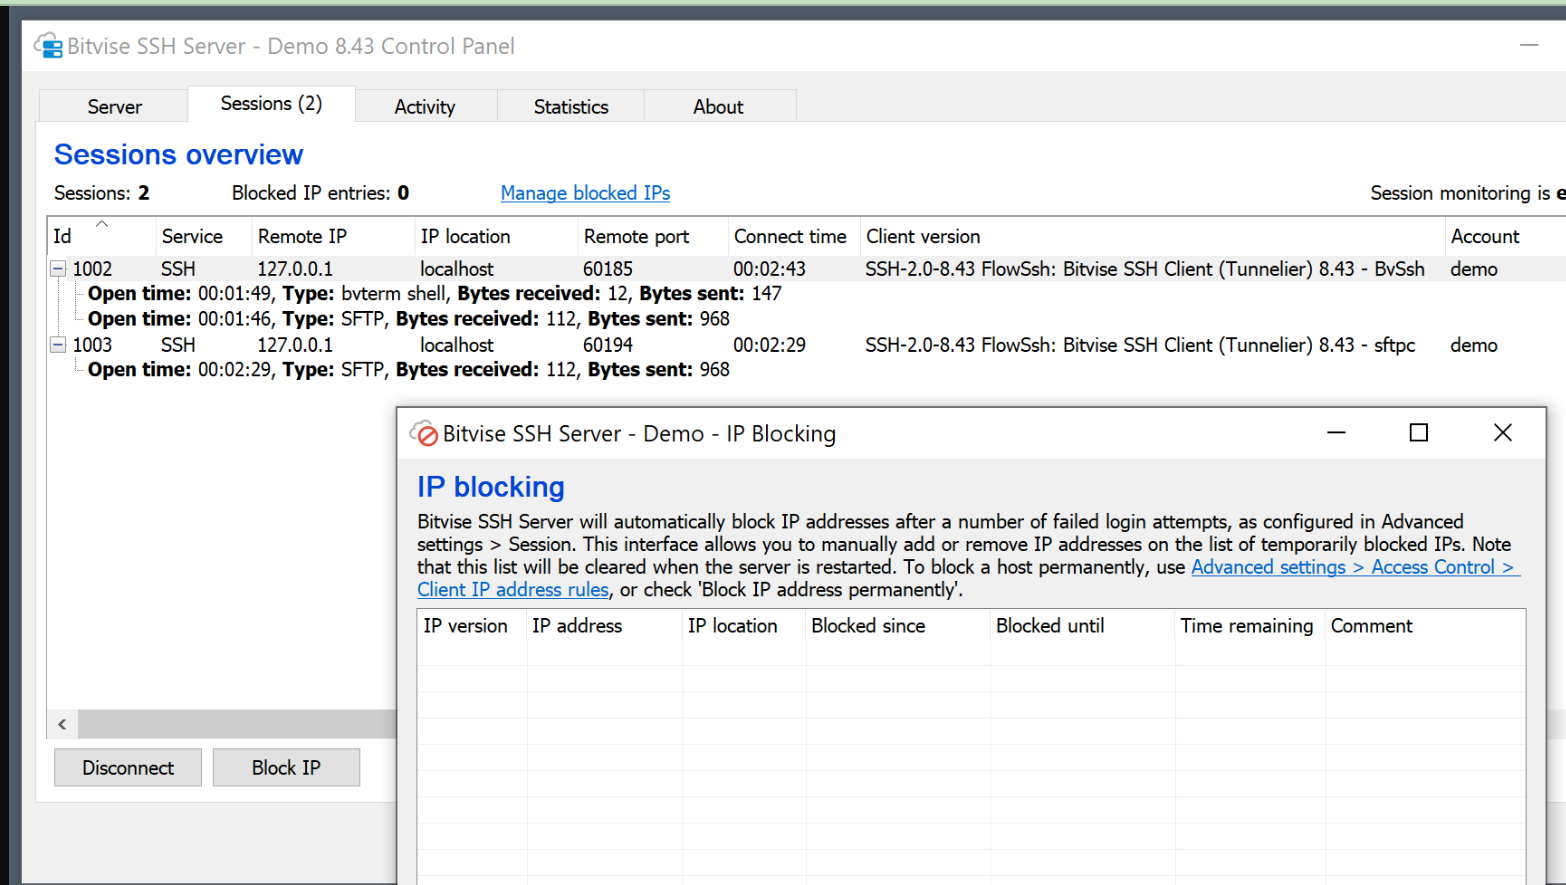This screenshot has height=885, width=1566.
Task: Select the session row with Id 1003
Action: coord(200,344)
